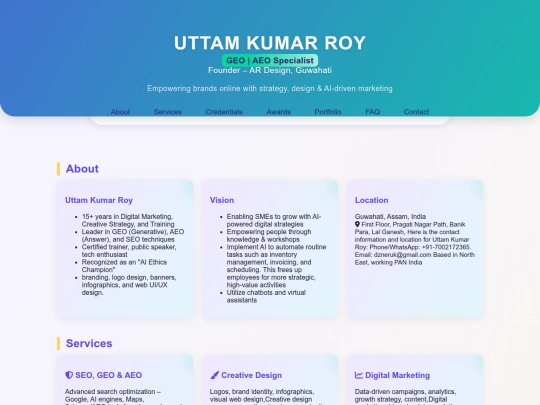This screenshot has height=405, width=540.
Task: Click the dzneruk@gmail.com email text
Action: pos(403,255)
